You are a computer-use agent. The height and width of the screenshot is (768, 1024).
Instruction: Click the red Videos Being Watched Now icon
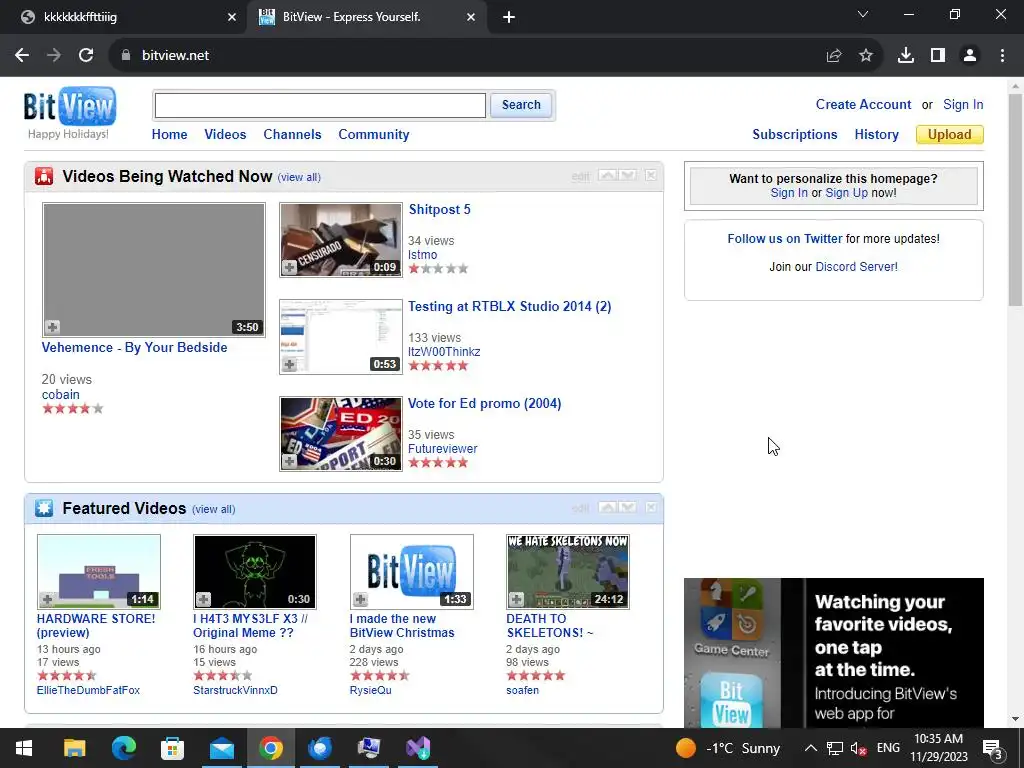44,176
